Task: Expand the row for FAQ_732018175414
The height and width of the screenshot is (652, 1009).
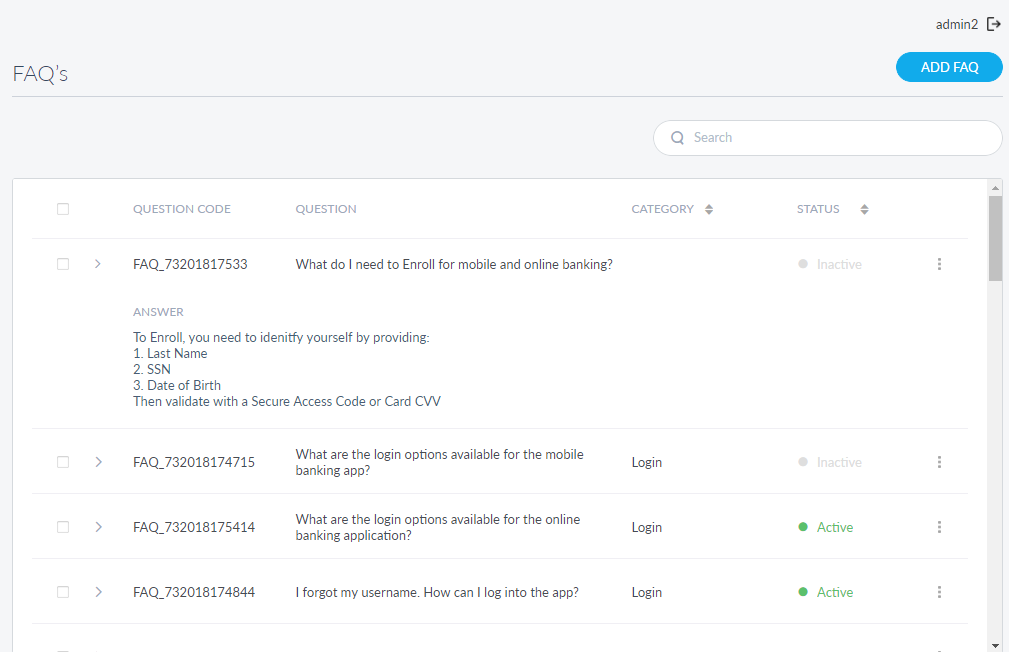Action: point(98,527)
